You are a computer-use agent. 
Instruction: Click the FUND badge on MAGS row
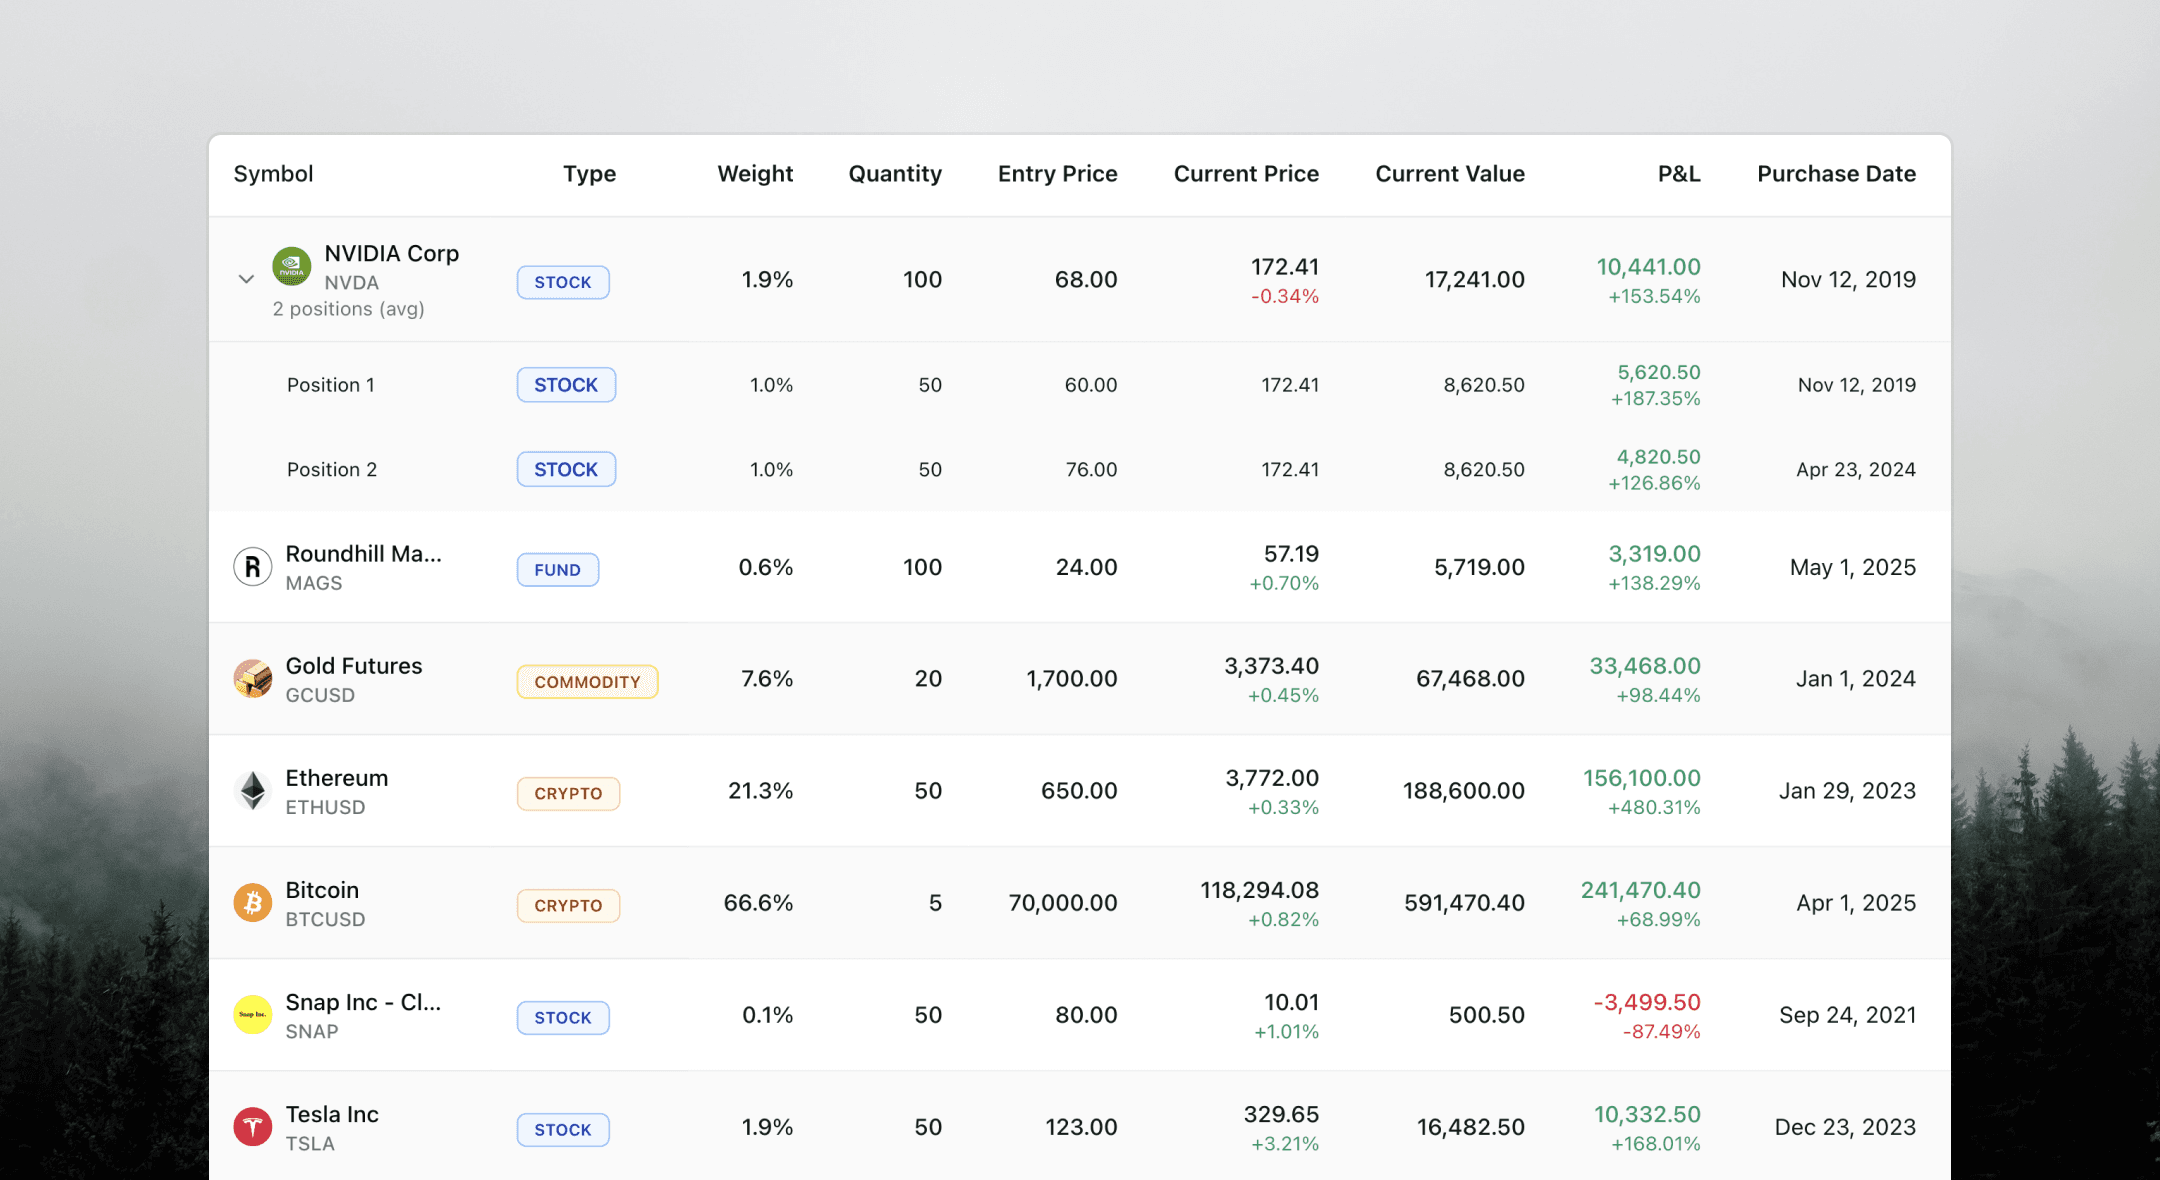point(557,570)
